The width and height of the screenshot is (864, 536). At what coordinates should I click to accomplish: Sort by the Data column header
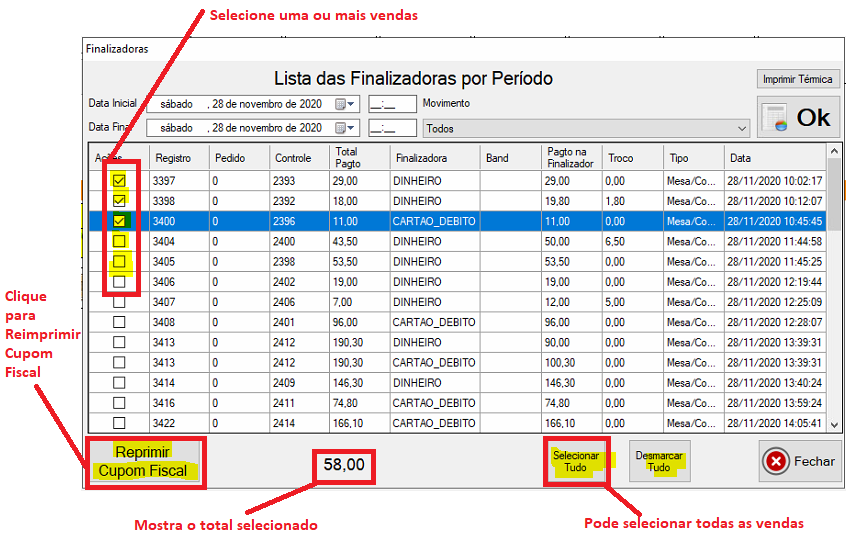click(x=775, y=158)
